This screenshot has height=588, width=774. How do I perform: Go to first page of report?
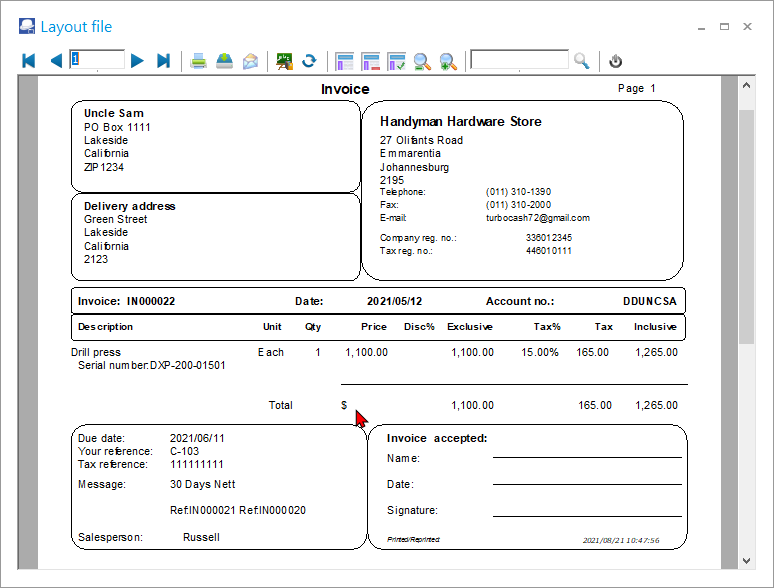point(28,61)
